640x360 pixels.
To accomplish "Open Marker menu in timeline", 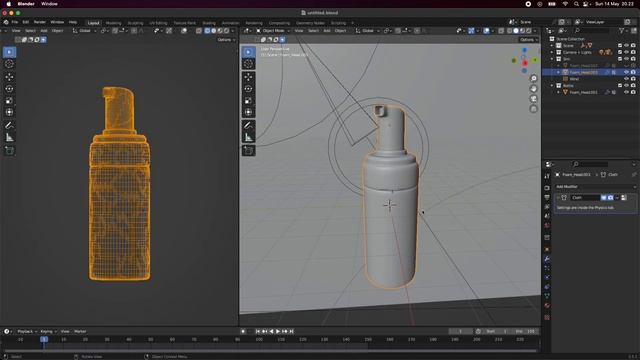I will coord(80,331).
